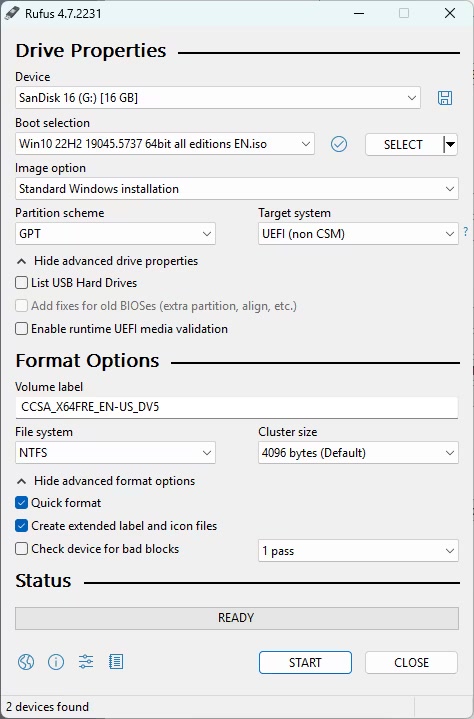
Task: Show About info icon
Action: click(x=56, y=662)
